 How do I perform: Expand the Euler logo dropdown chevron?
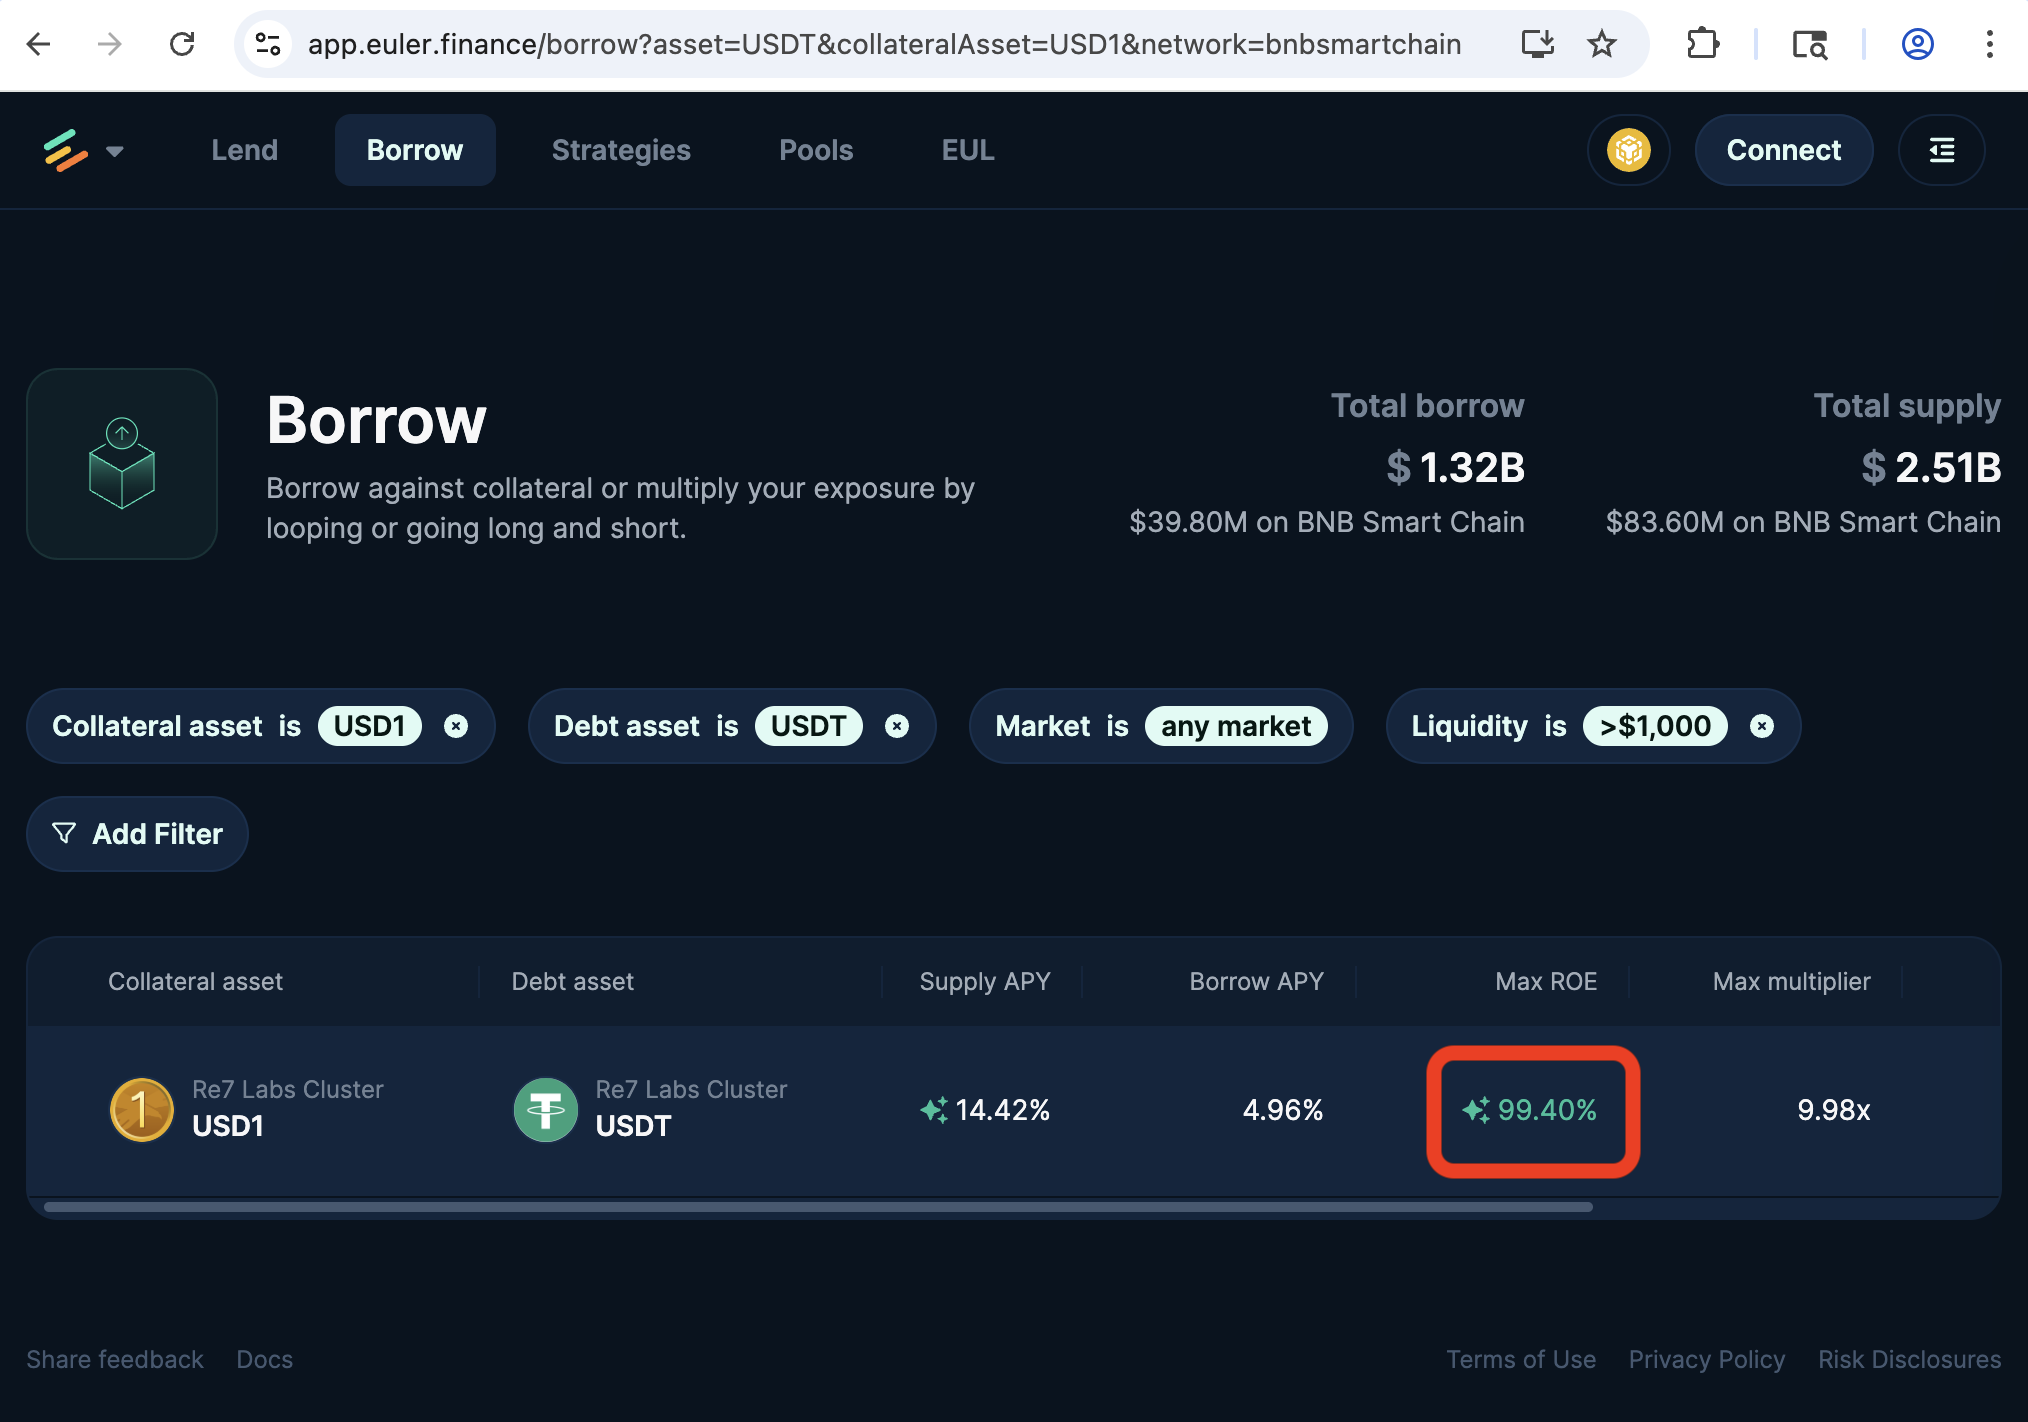pyautogui.click(x=114, y=151)
